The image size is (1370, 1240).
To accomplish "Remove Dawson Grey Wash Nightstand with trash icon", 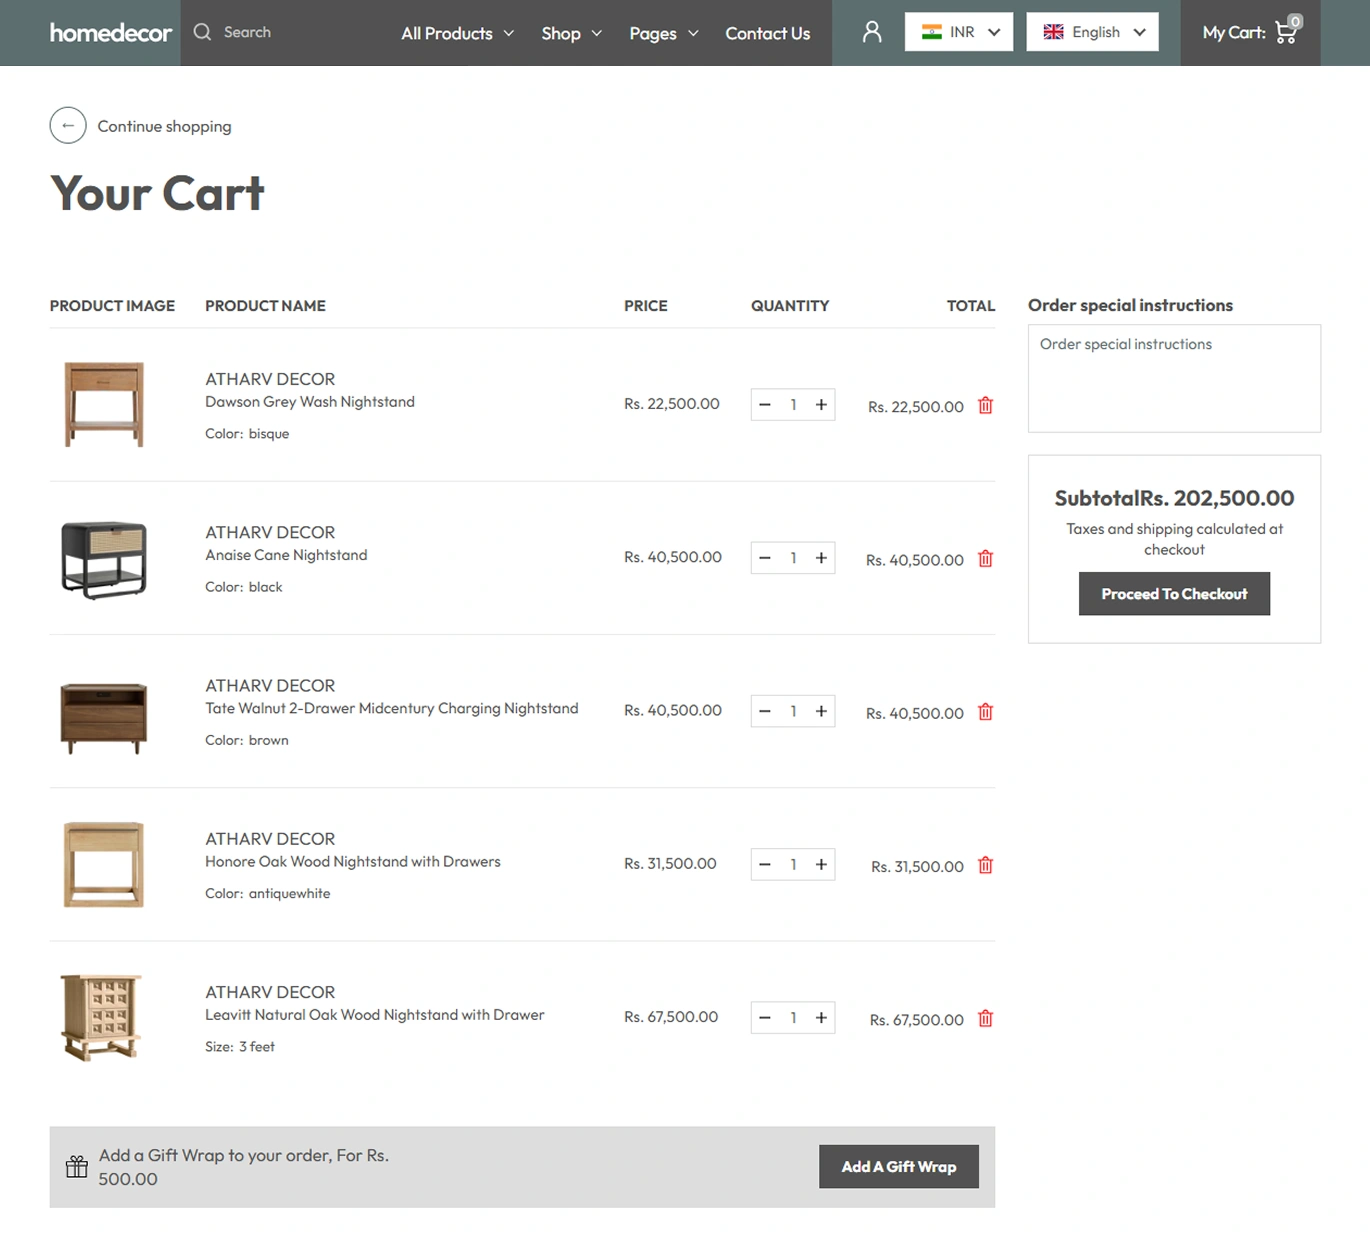I will (x=985, y=405).
